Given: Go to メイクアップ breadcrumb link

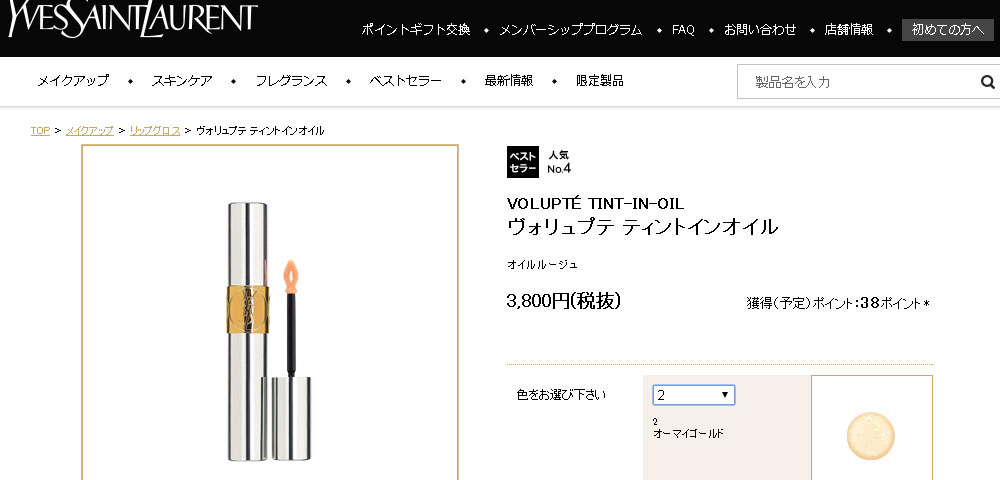Looking at the screenshot, I should click(x=89, y=131).
